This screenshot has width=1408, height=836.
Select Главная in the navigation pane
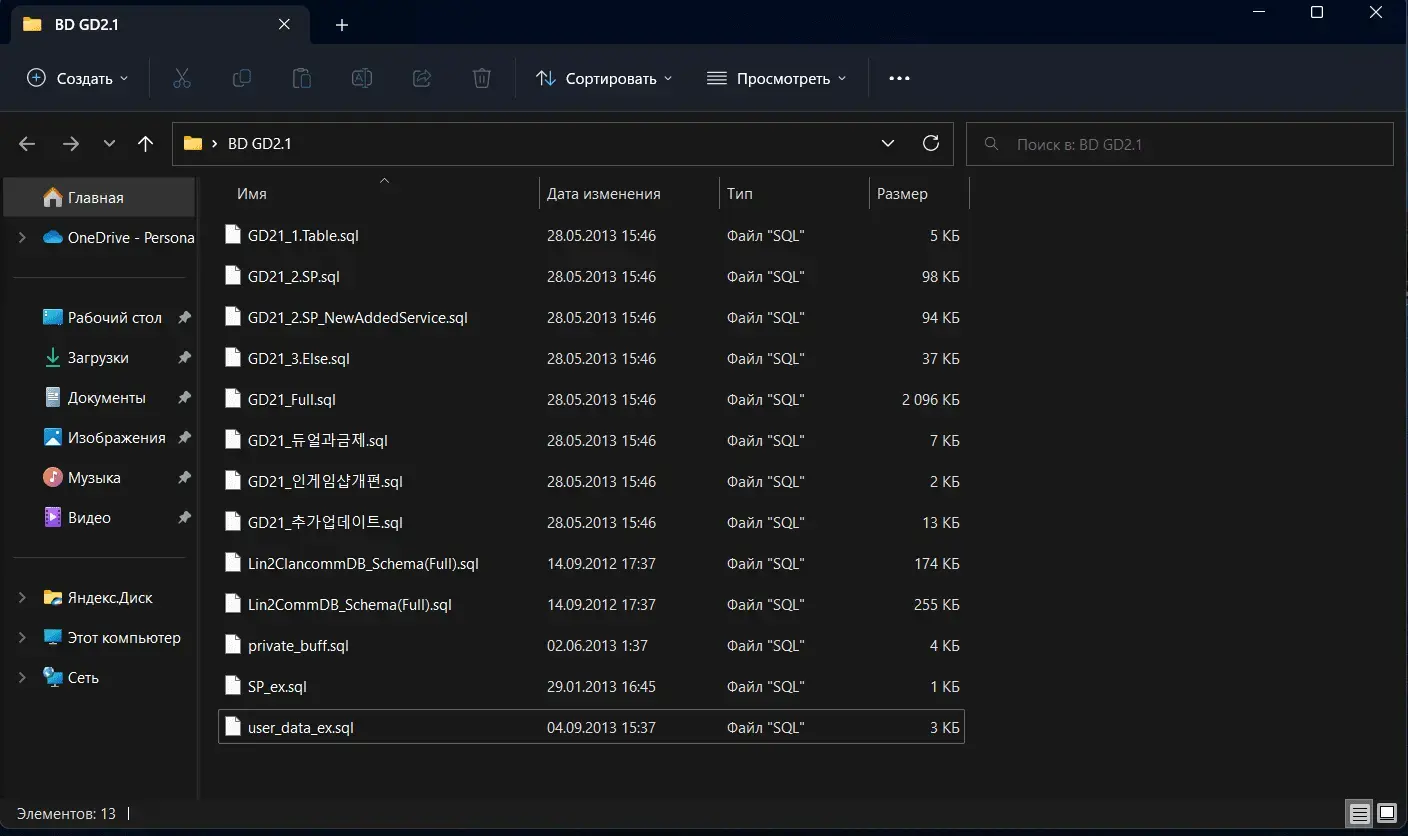pos(99,197)
